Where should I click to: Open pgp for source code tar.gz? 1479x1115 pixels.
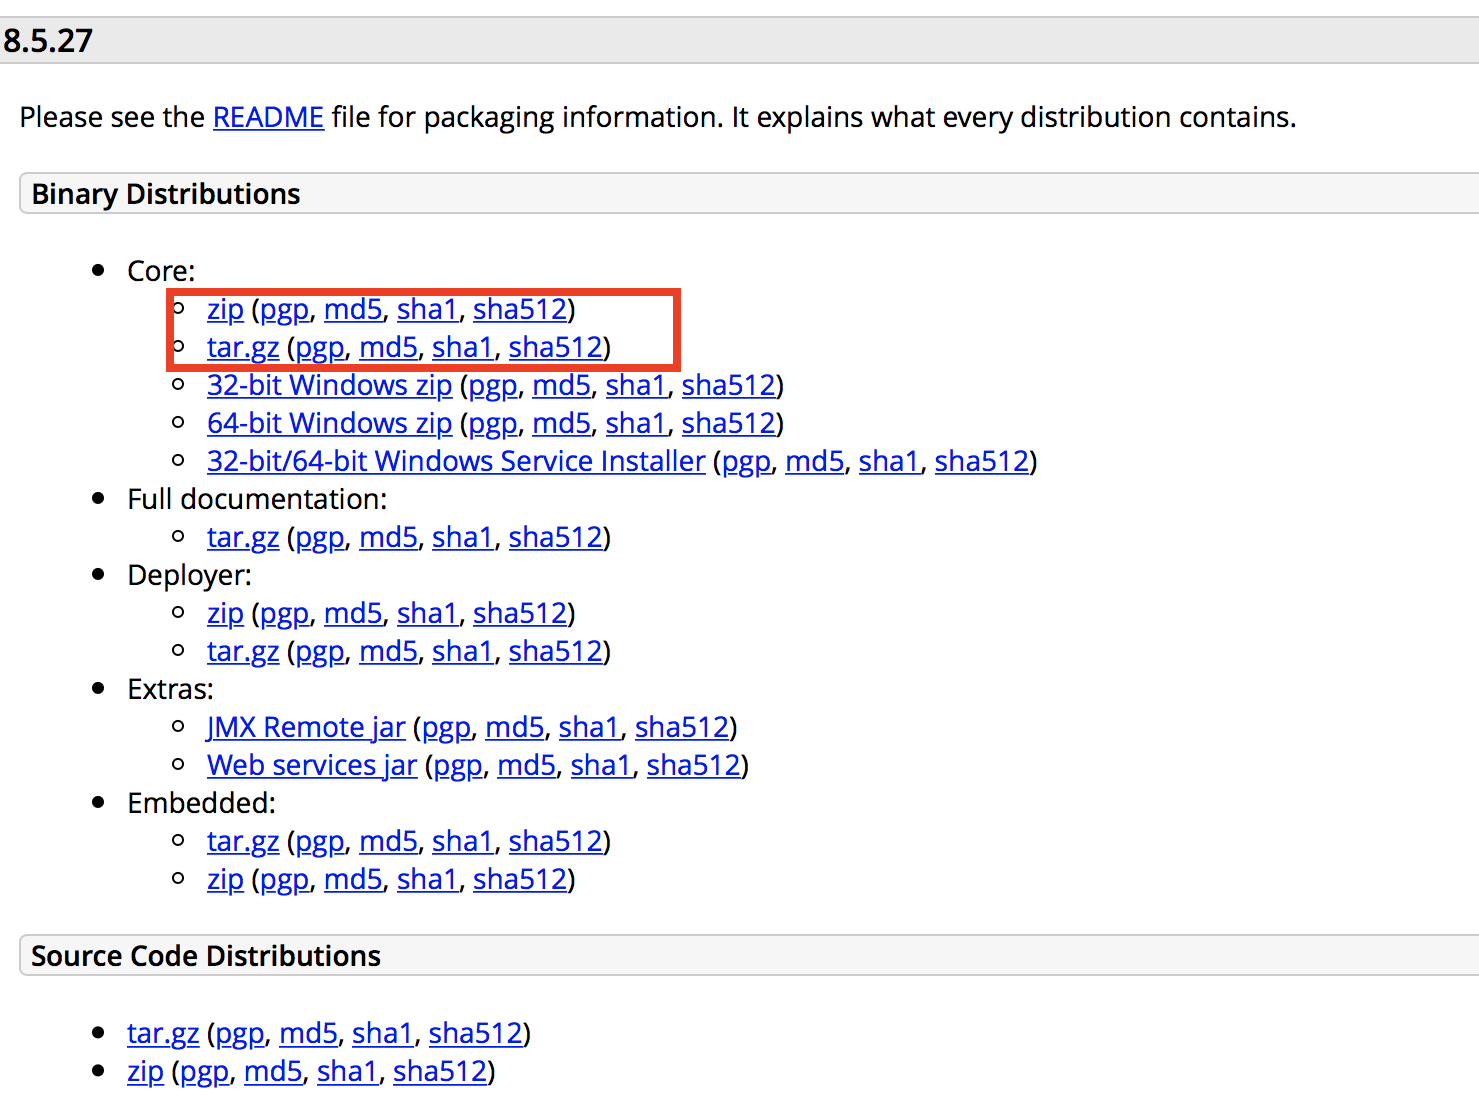[x=240, y=1034]
